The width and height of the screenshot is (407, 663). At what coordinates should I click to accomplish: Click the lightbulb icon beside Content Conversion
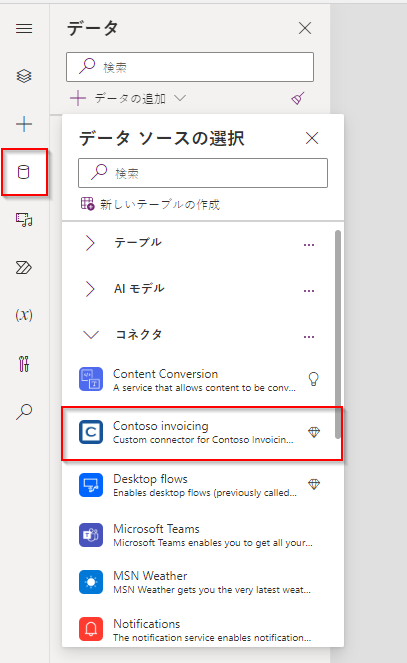(x=314, y=379)
